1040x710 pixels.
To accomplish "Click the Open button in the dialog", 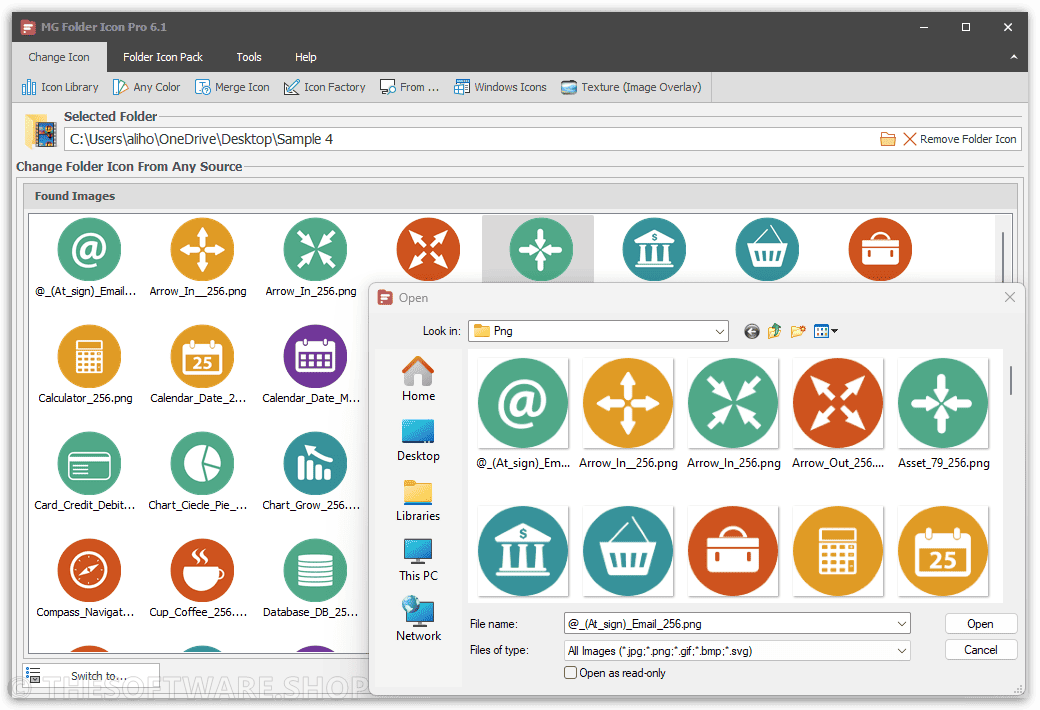I will coord(980,624).
